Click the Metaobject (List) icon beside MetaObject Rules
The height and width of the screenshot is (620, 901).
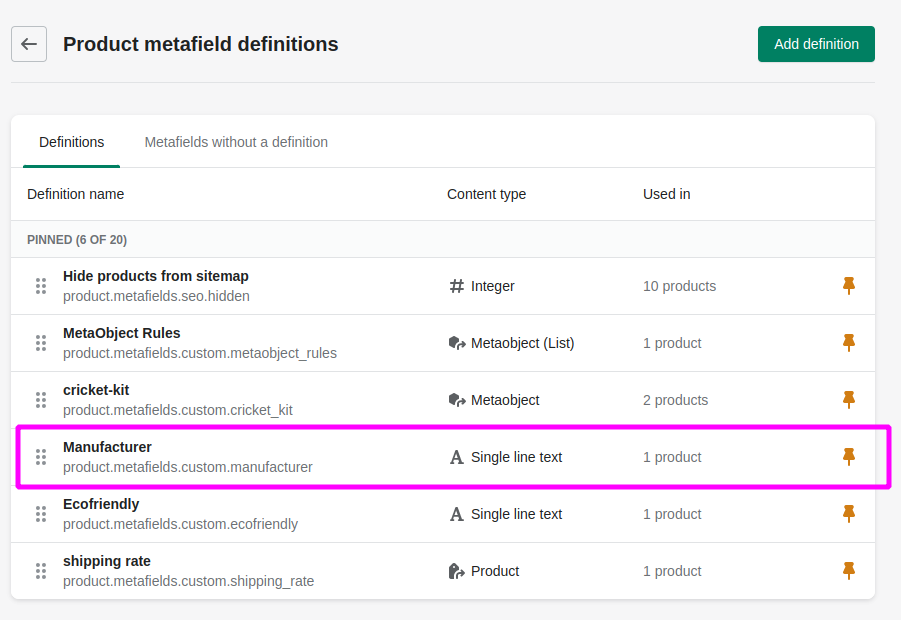tap(455, 343)
